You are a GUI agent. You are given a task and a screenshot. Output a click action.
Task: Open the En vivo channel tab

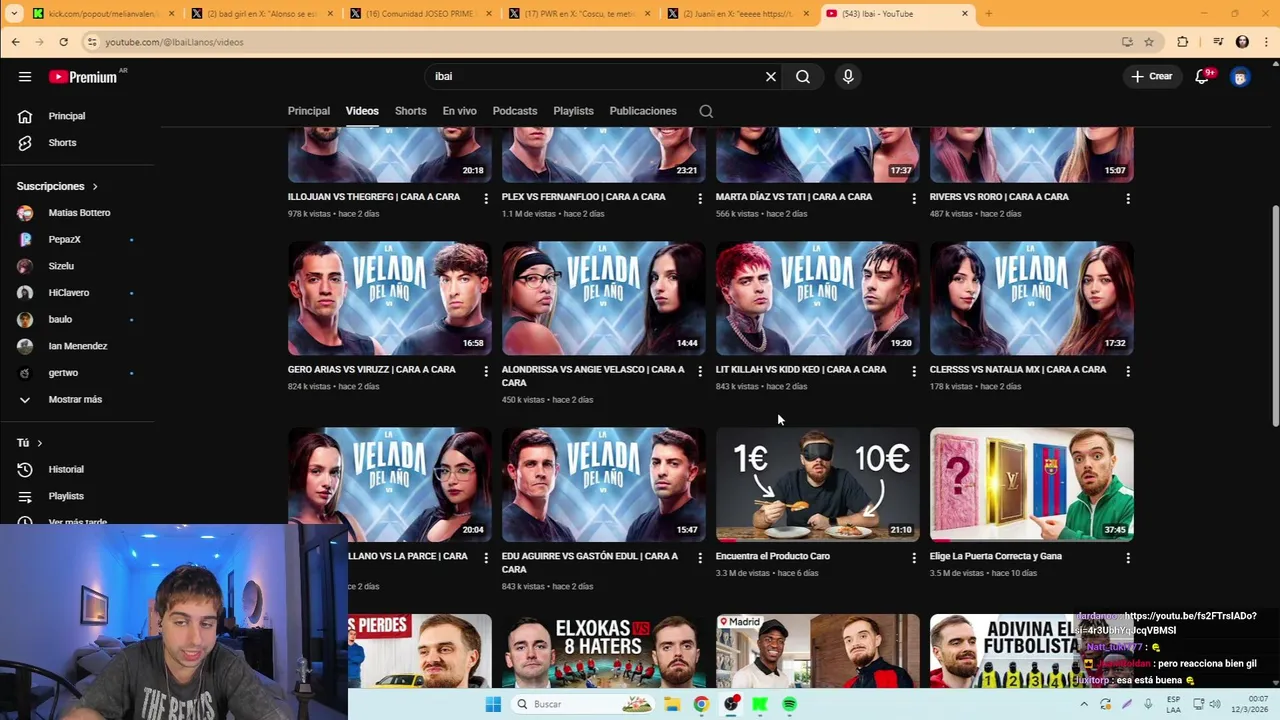click(459, 111)
